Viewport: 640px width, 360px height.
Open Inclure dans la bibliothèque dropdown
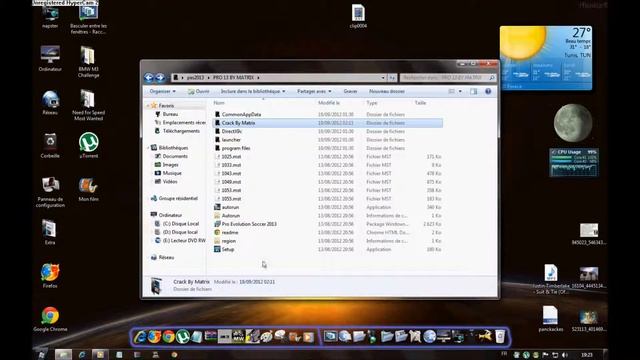coord(253,91)
